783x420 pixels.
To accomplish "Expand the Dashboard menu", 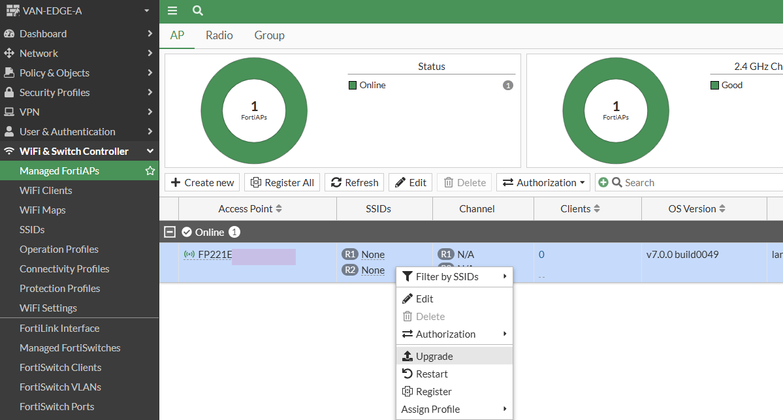I will click(79, 33).
